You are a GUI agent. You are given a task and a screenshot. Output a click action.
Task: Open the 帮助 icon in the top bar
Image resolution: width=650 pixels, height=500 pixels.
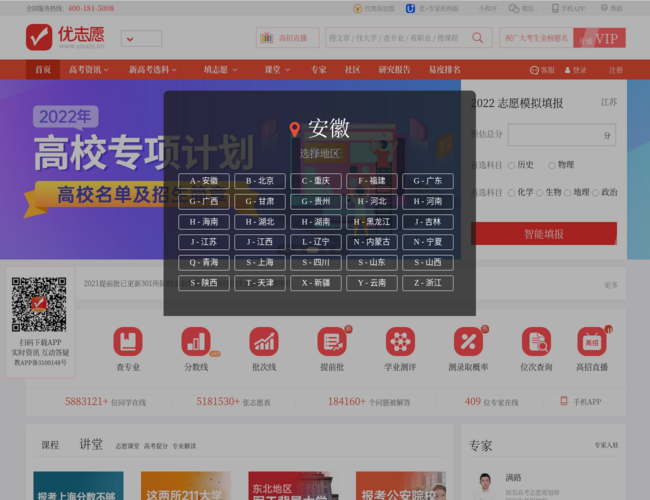click(x=604, y=8)
